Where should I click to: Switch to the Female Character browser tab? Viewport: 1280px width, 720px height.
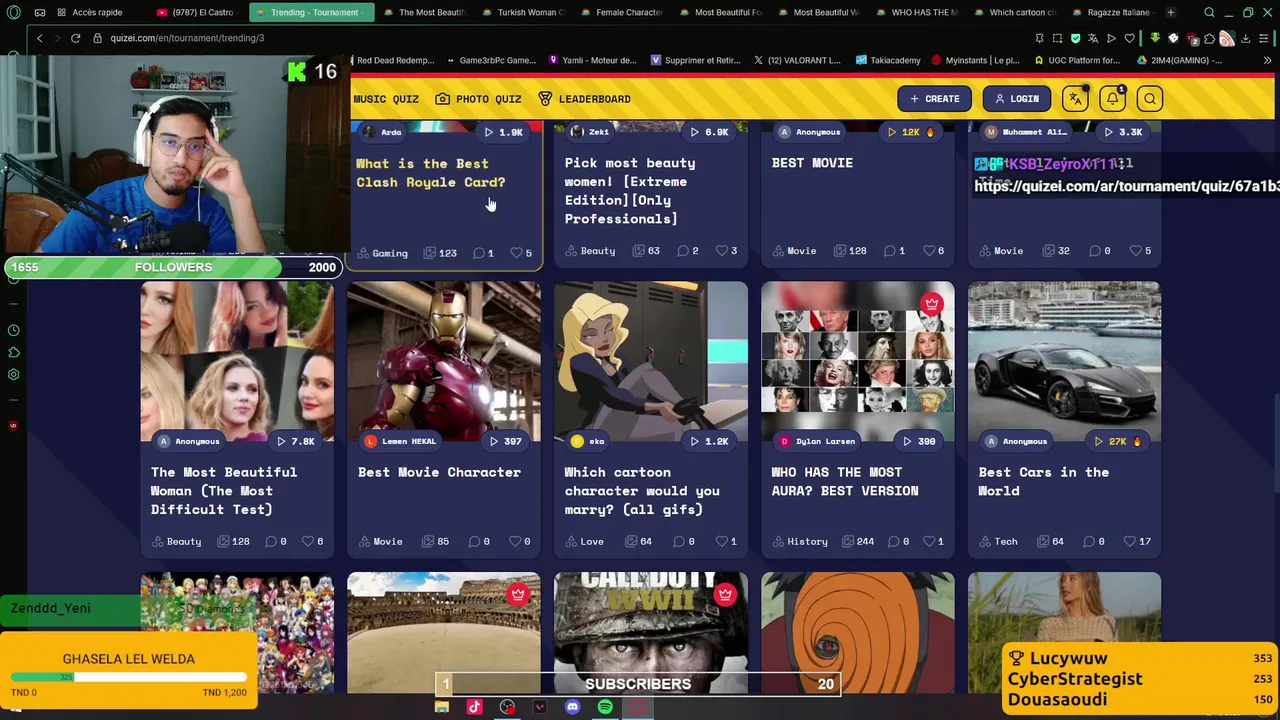[x=622, y=13]
